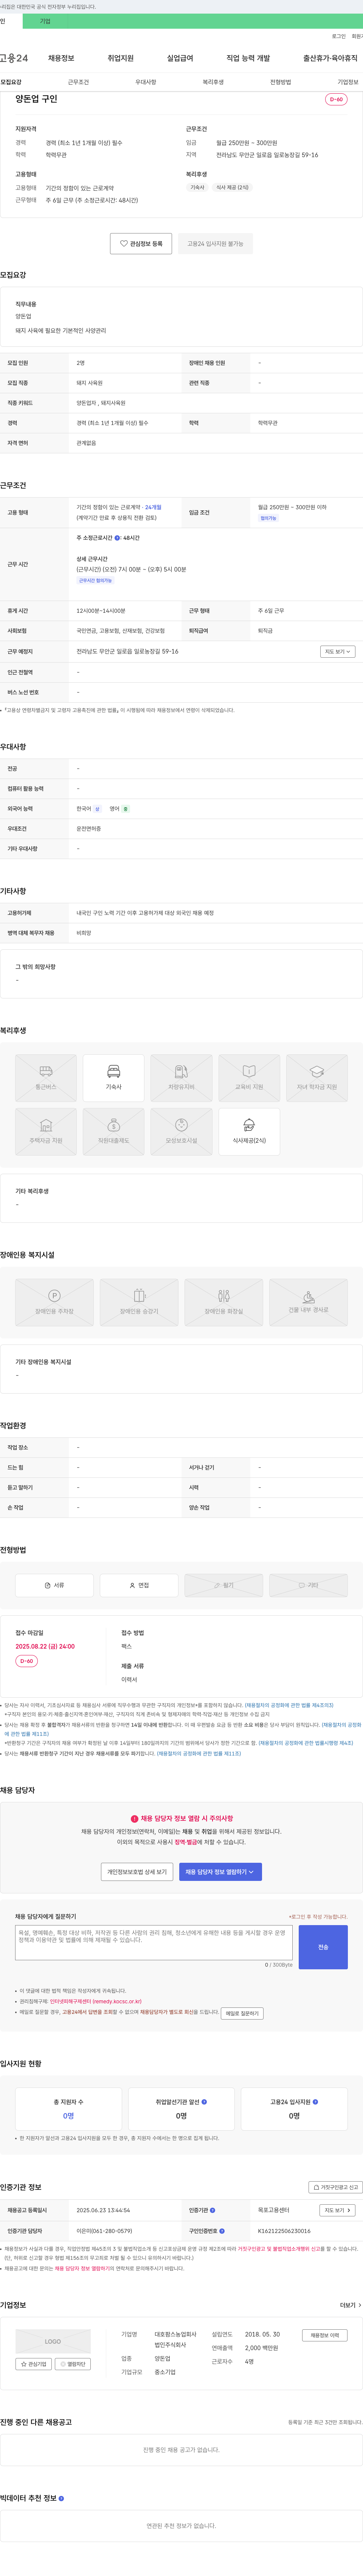Jump to 기업정보 section tab
Image resolution: width=363 pixels, height=2576 pixels.
347,82
